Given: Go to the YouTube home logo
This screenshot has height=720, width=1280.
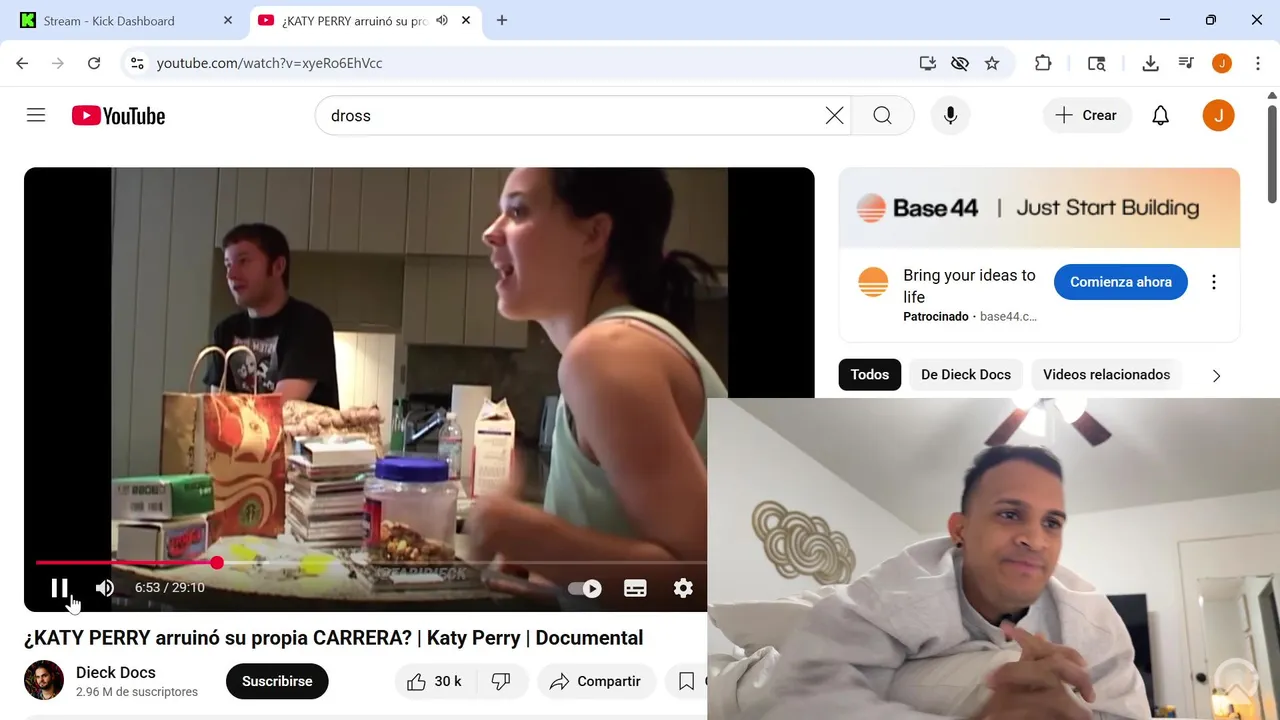Looking at the screenshot, I should (118, 116).
